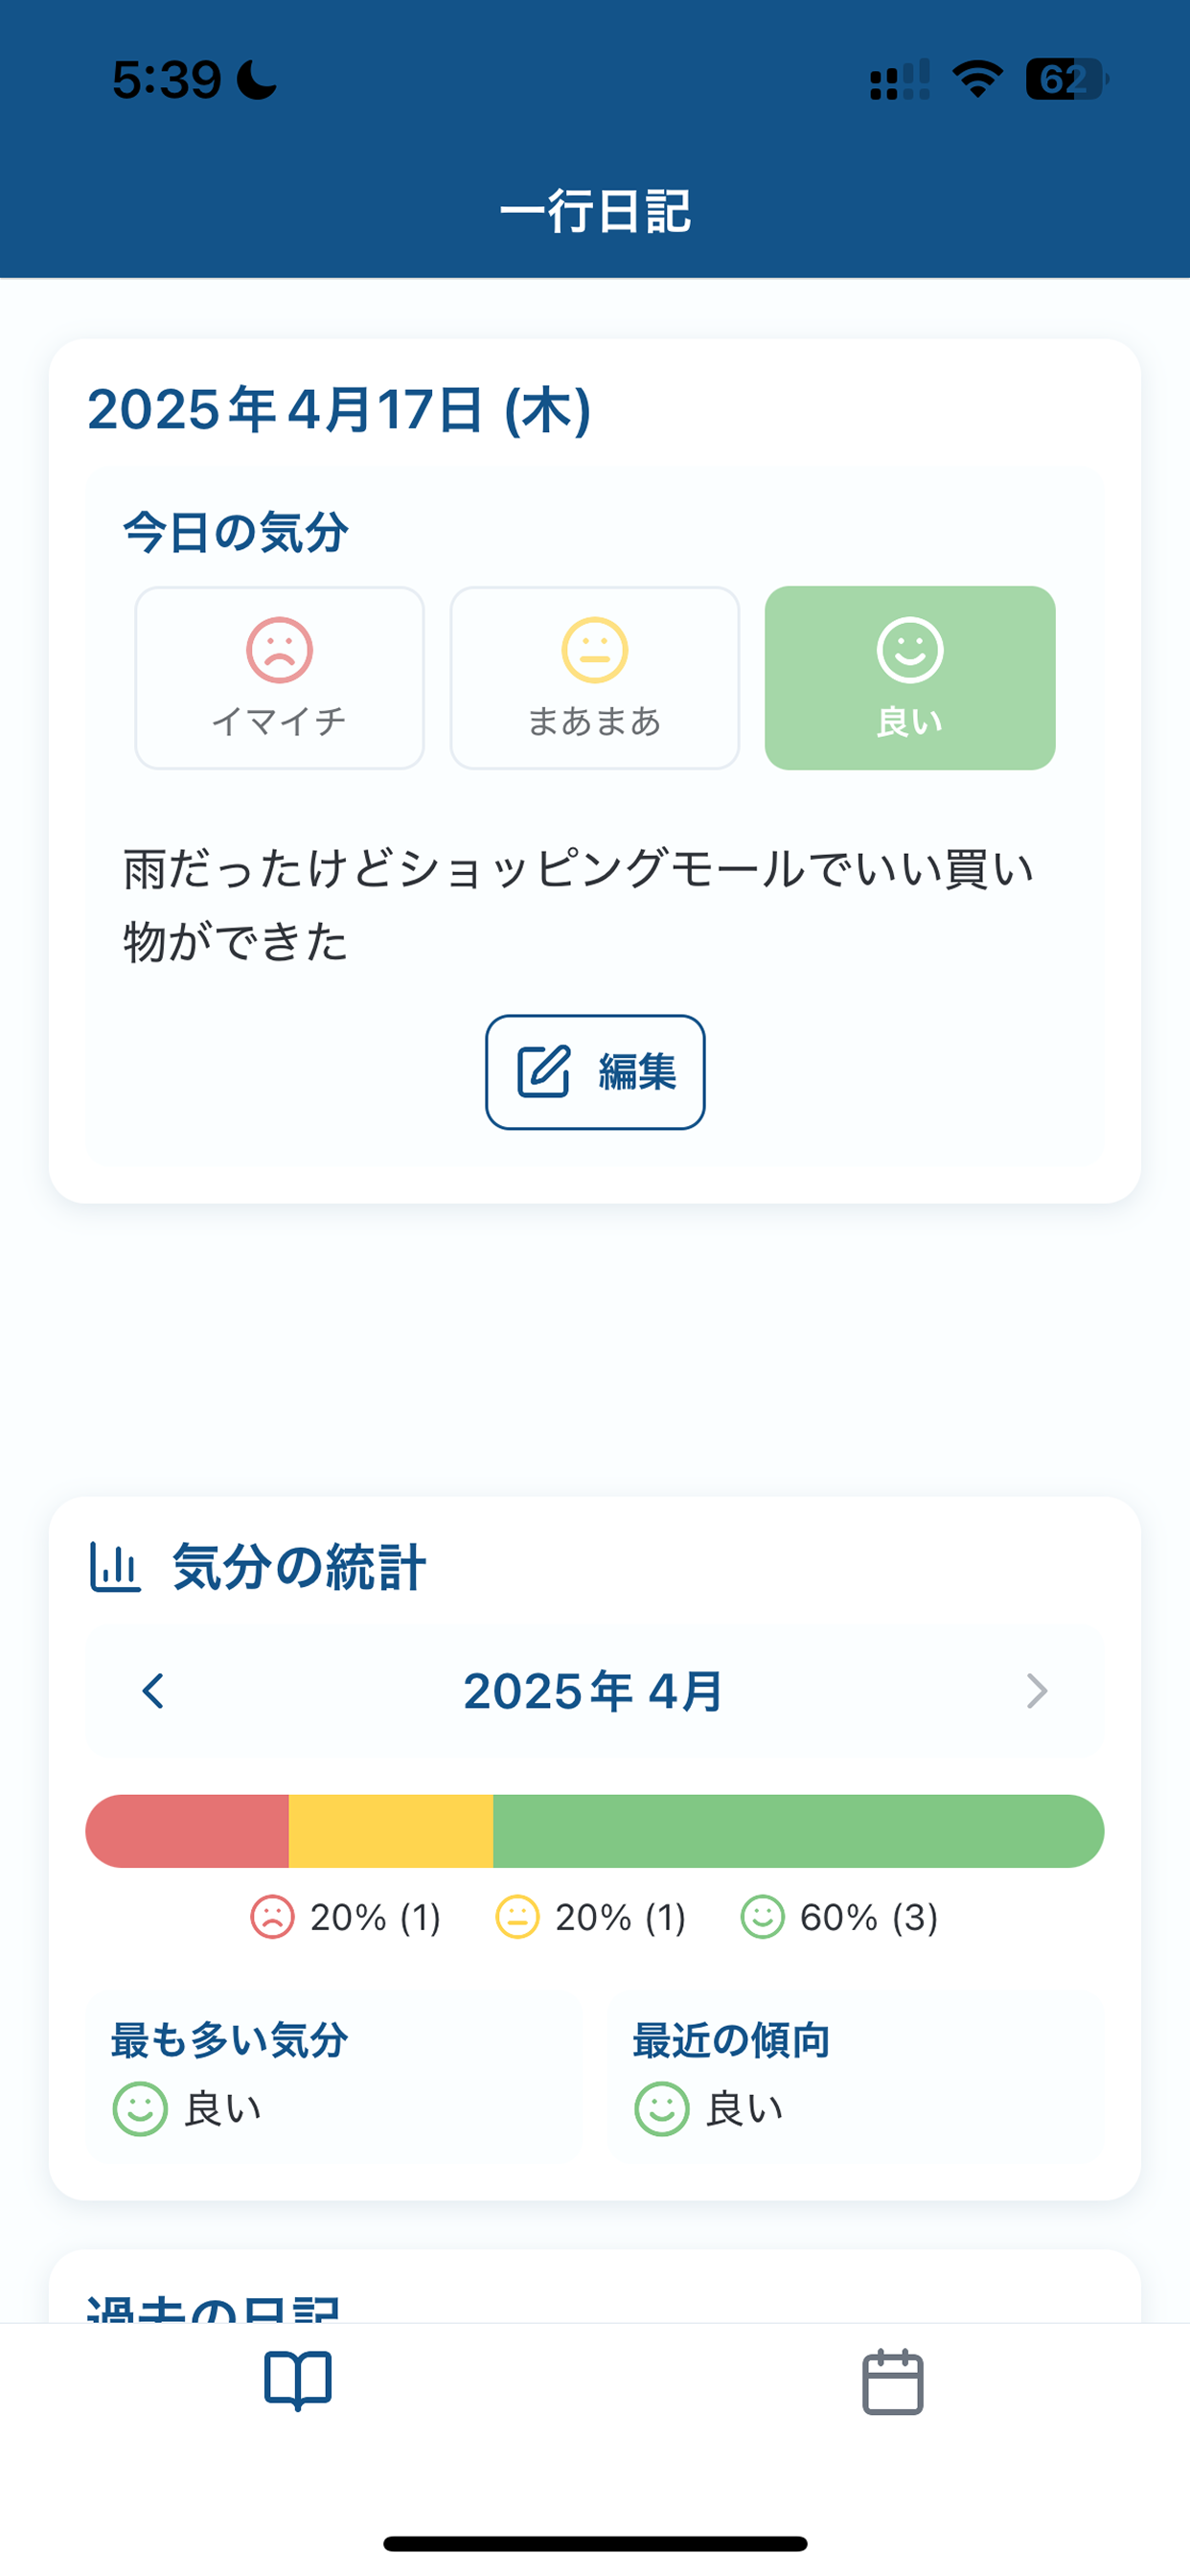Go to the next month with the right chevron
This screenshot has width=1190, height=2576.
click(1036, 1691)
